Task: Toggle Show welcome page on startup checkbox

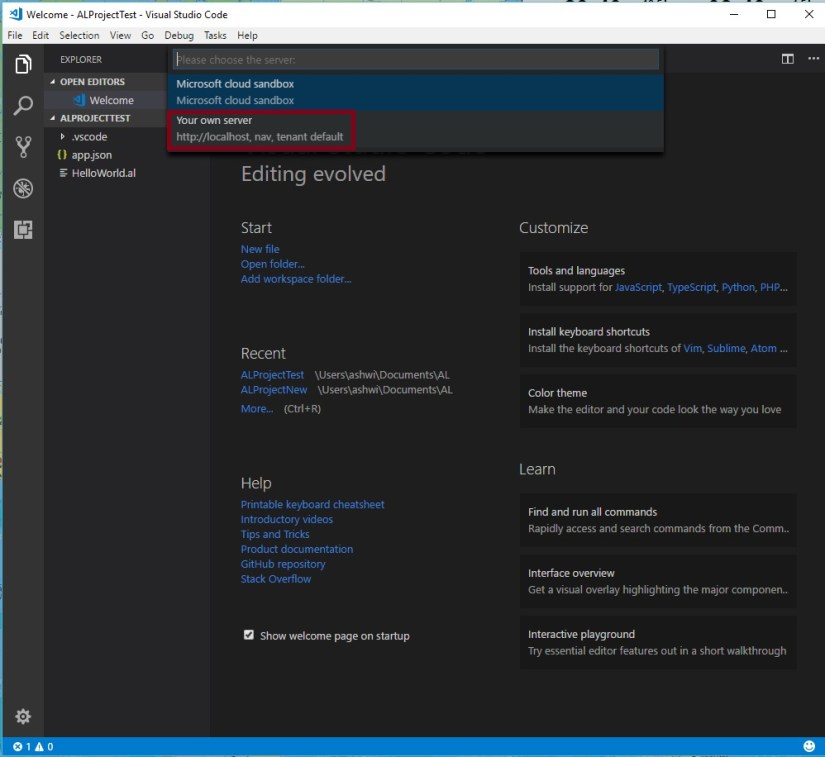Action: [249, 635]
